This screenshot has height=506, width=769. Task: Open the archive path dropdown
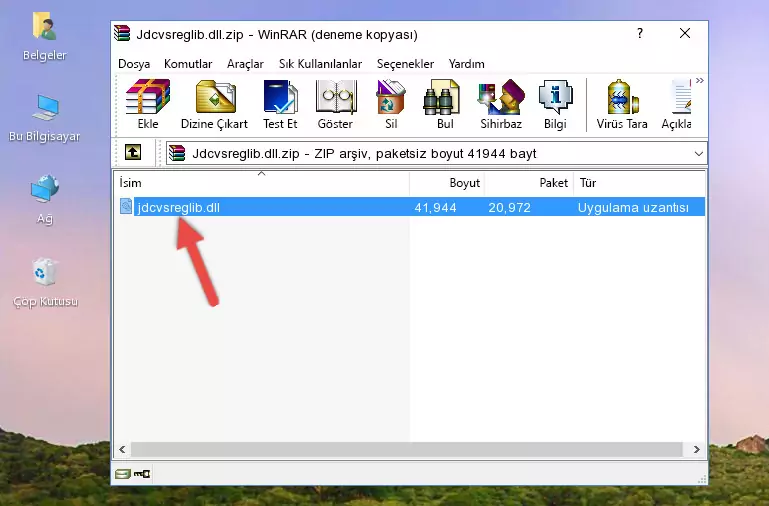[x=699, y=153]
